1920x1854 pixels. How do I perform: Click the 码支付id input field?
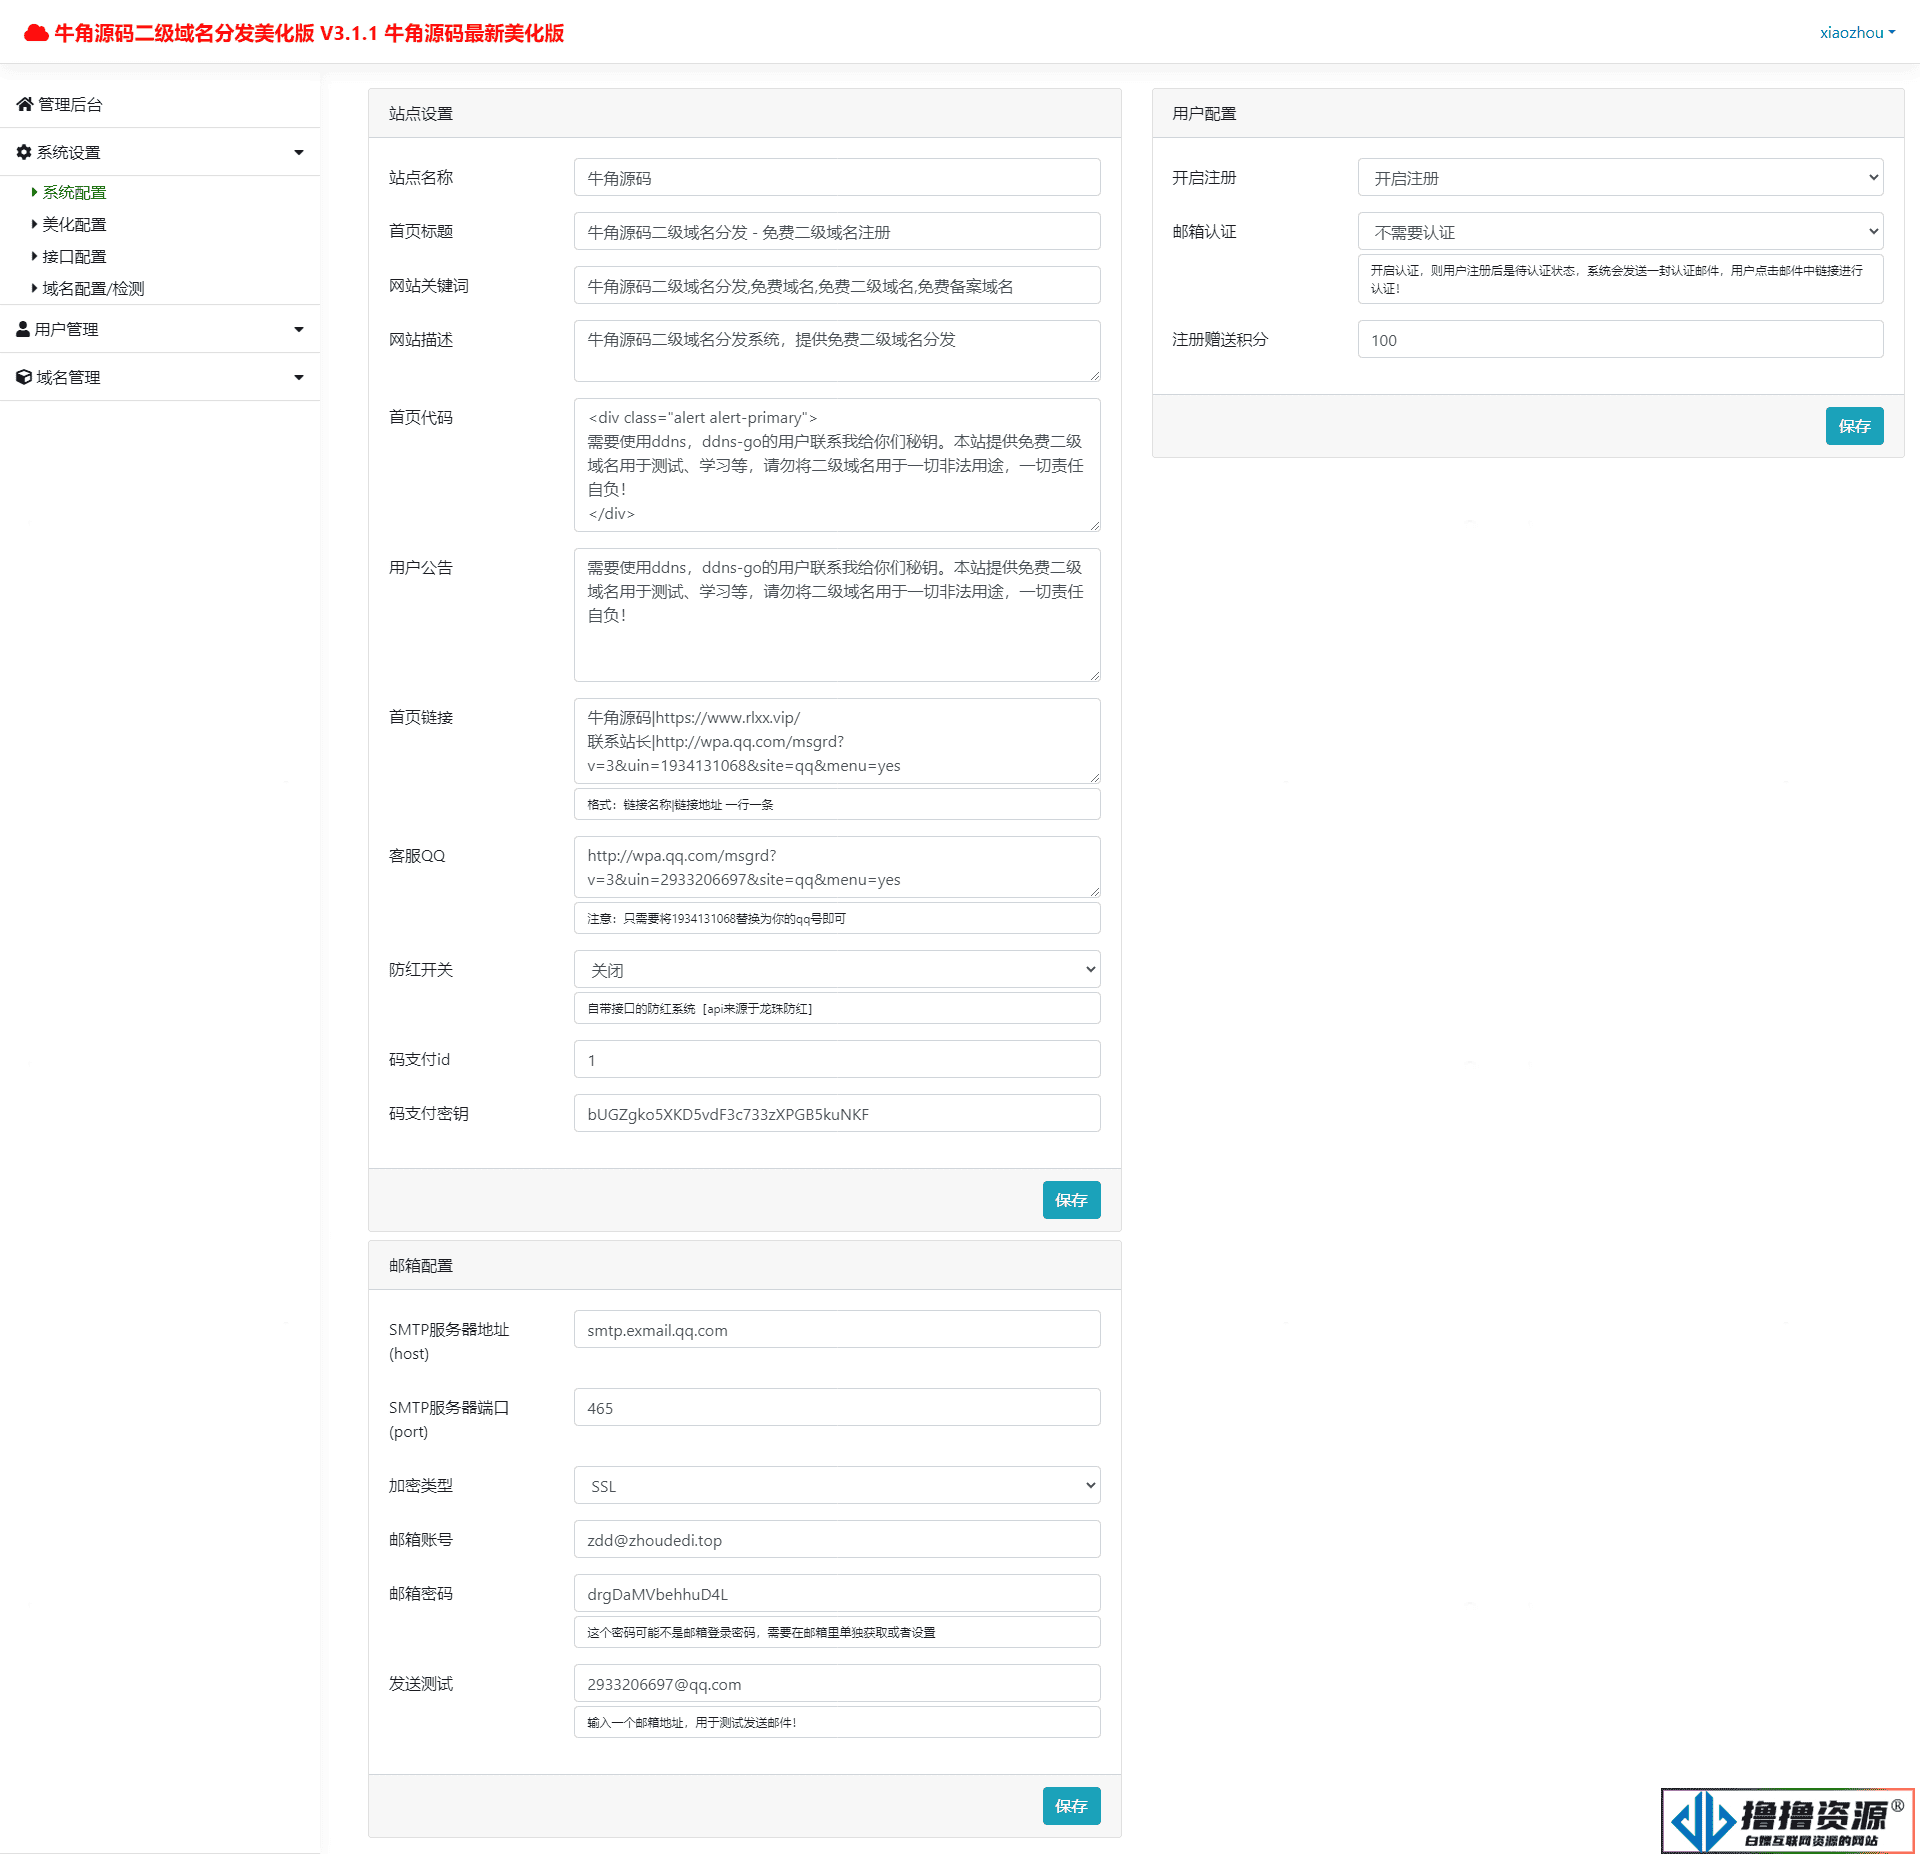click(837, 1059)
